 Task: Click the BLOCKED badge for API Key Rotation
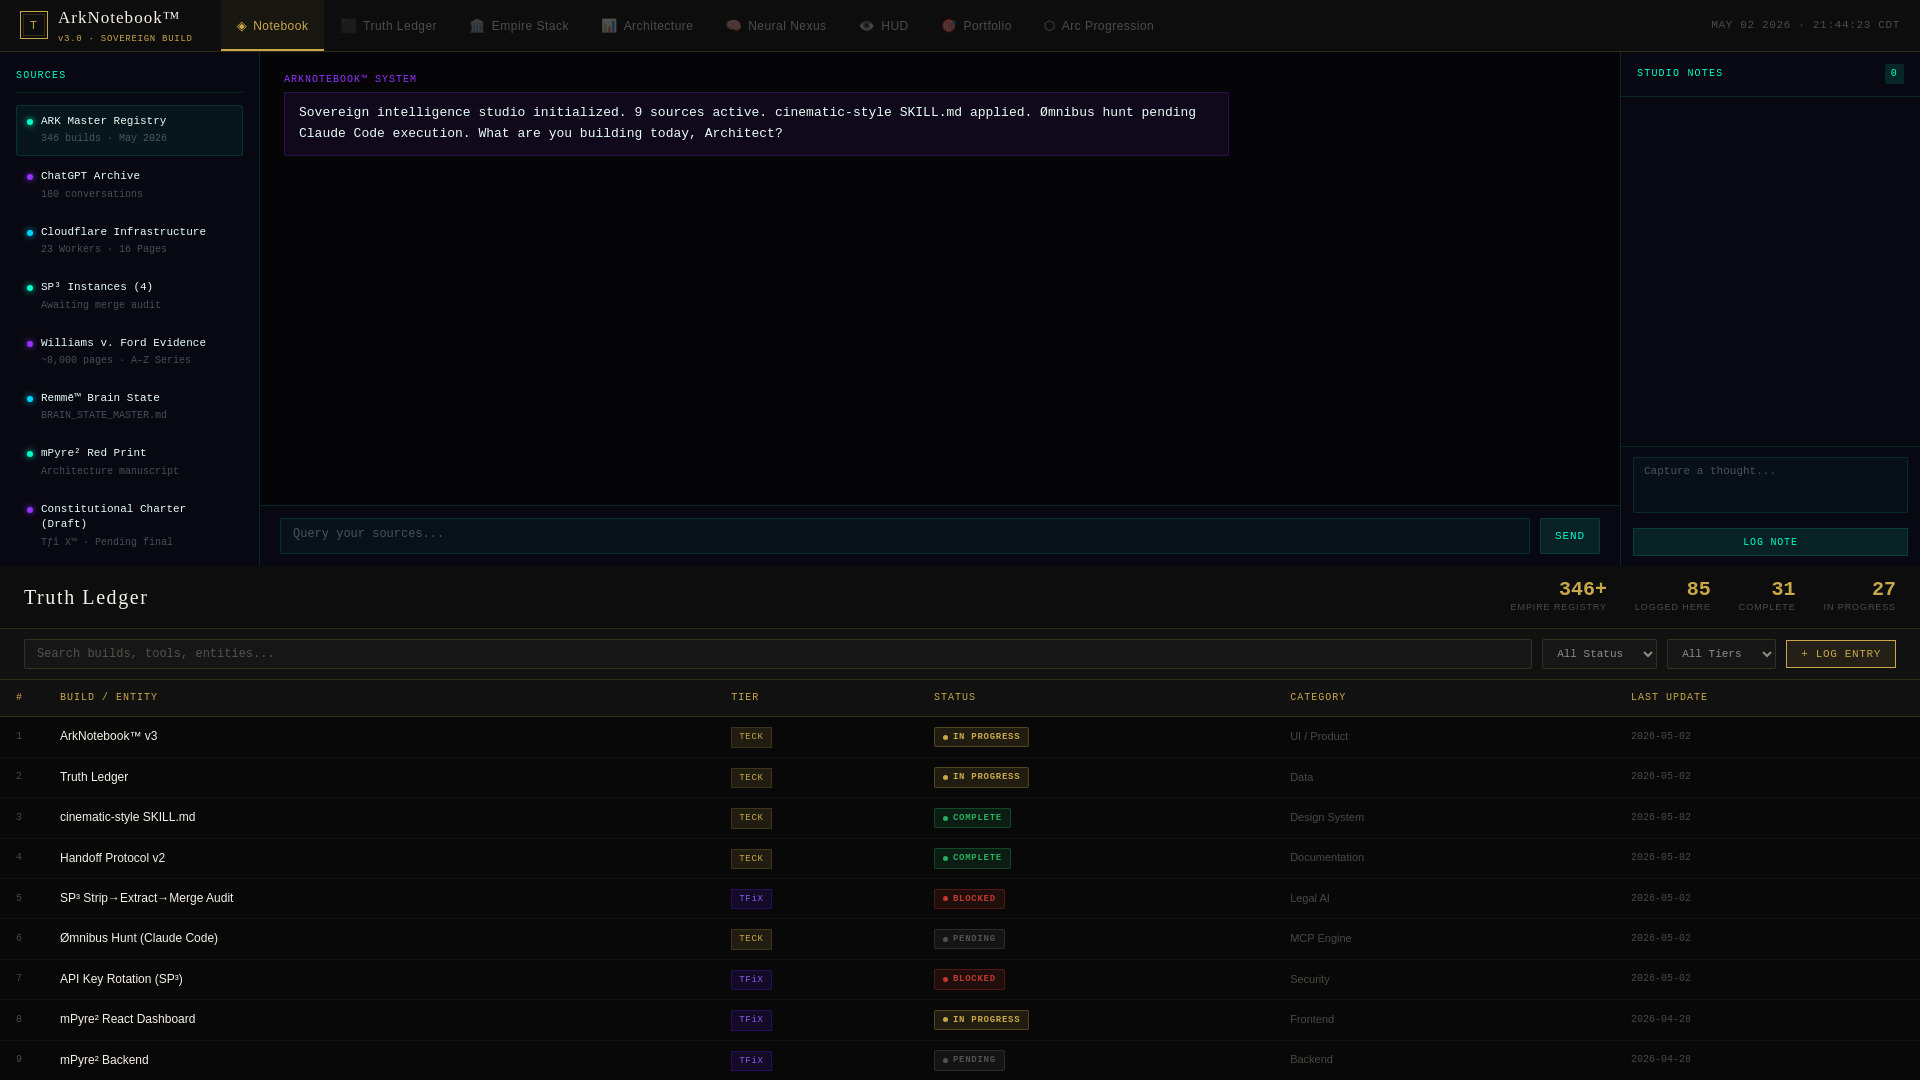tap(969, 979)
